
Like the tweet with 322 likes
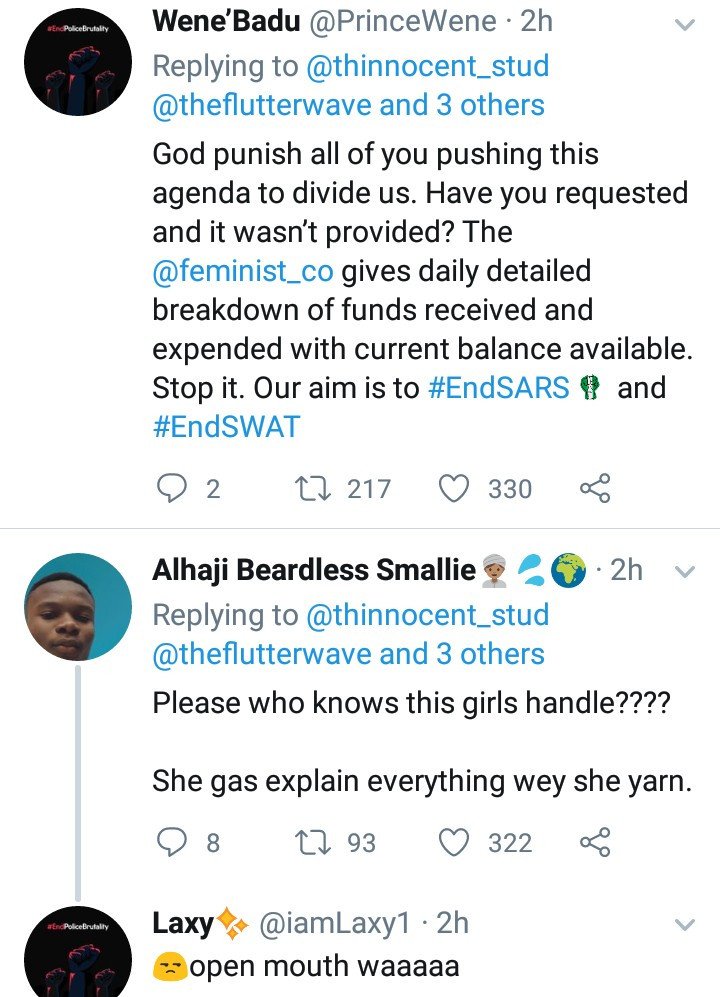coord(455,843)
